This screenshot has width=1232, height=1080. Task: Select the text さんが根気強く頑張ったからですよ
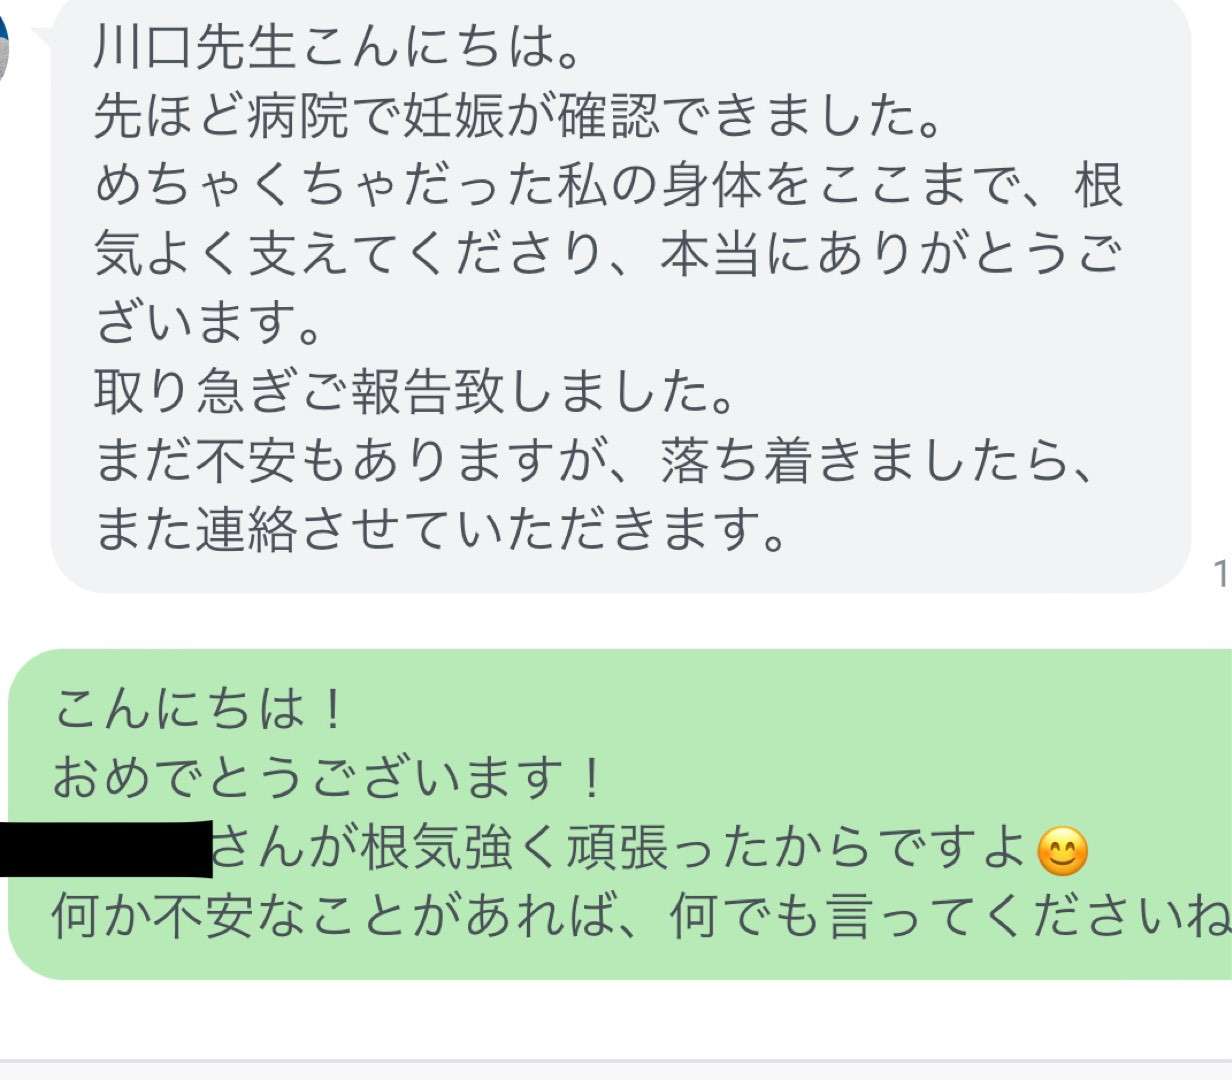tap(620, 848)
